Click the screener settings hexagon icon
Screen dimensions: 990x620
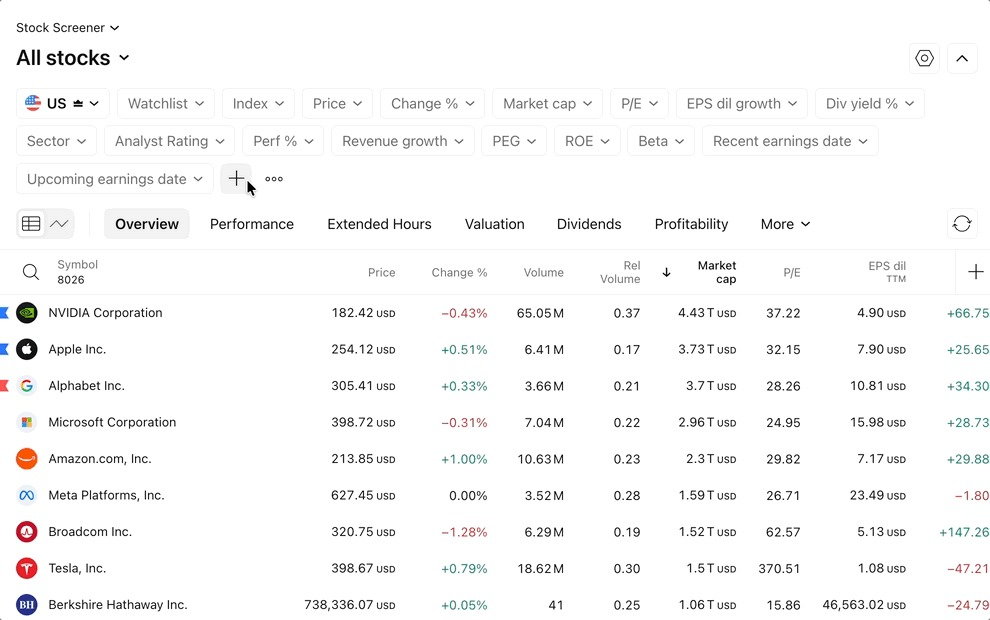point(924,59)
